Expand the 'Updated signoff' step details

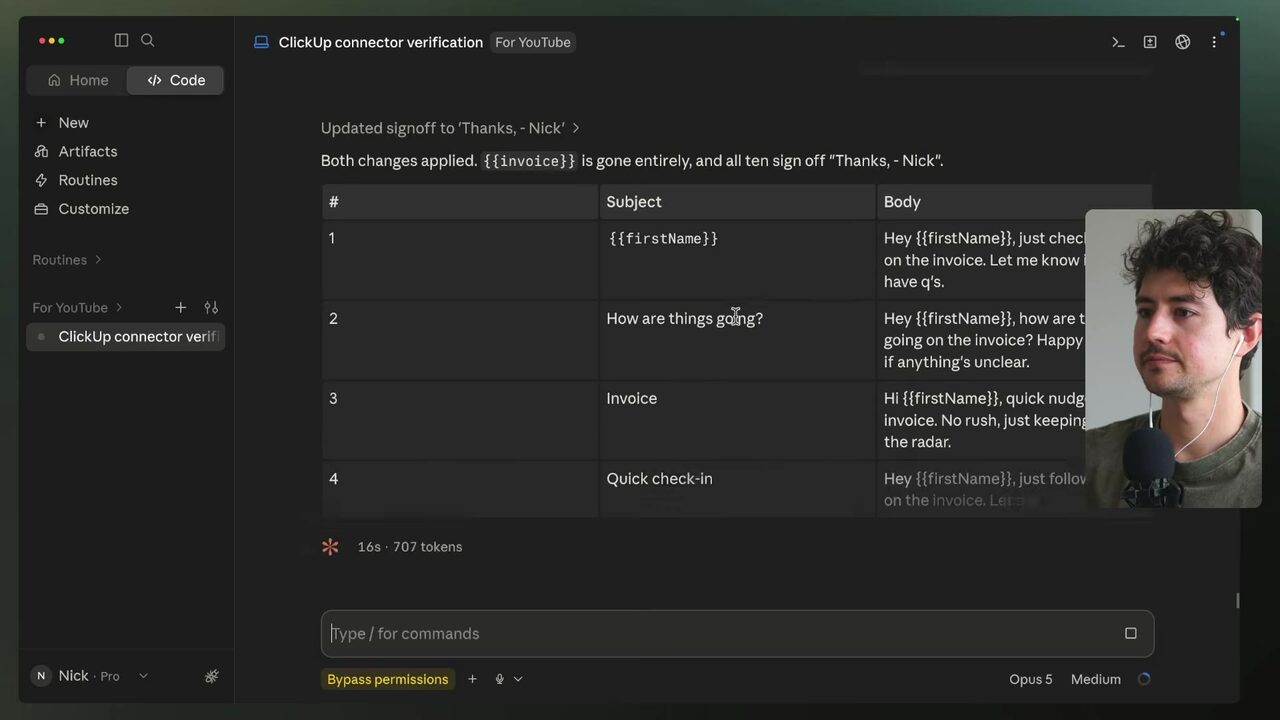click(x=451, y=128)
